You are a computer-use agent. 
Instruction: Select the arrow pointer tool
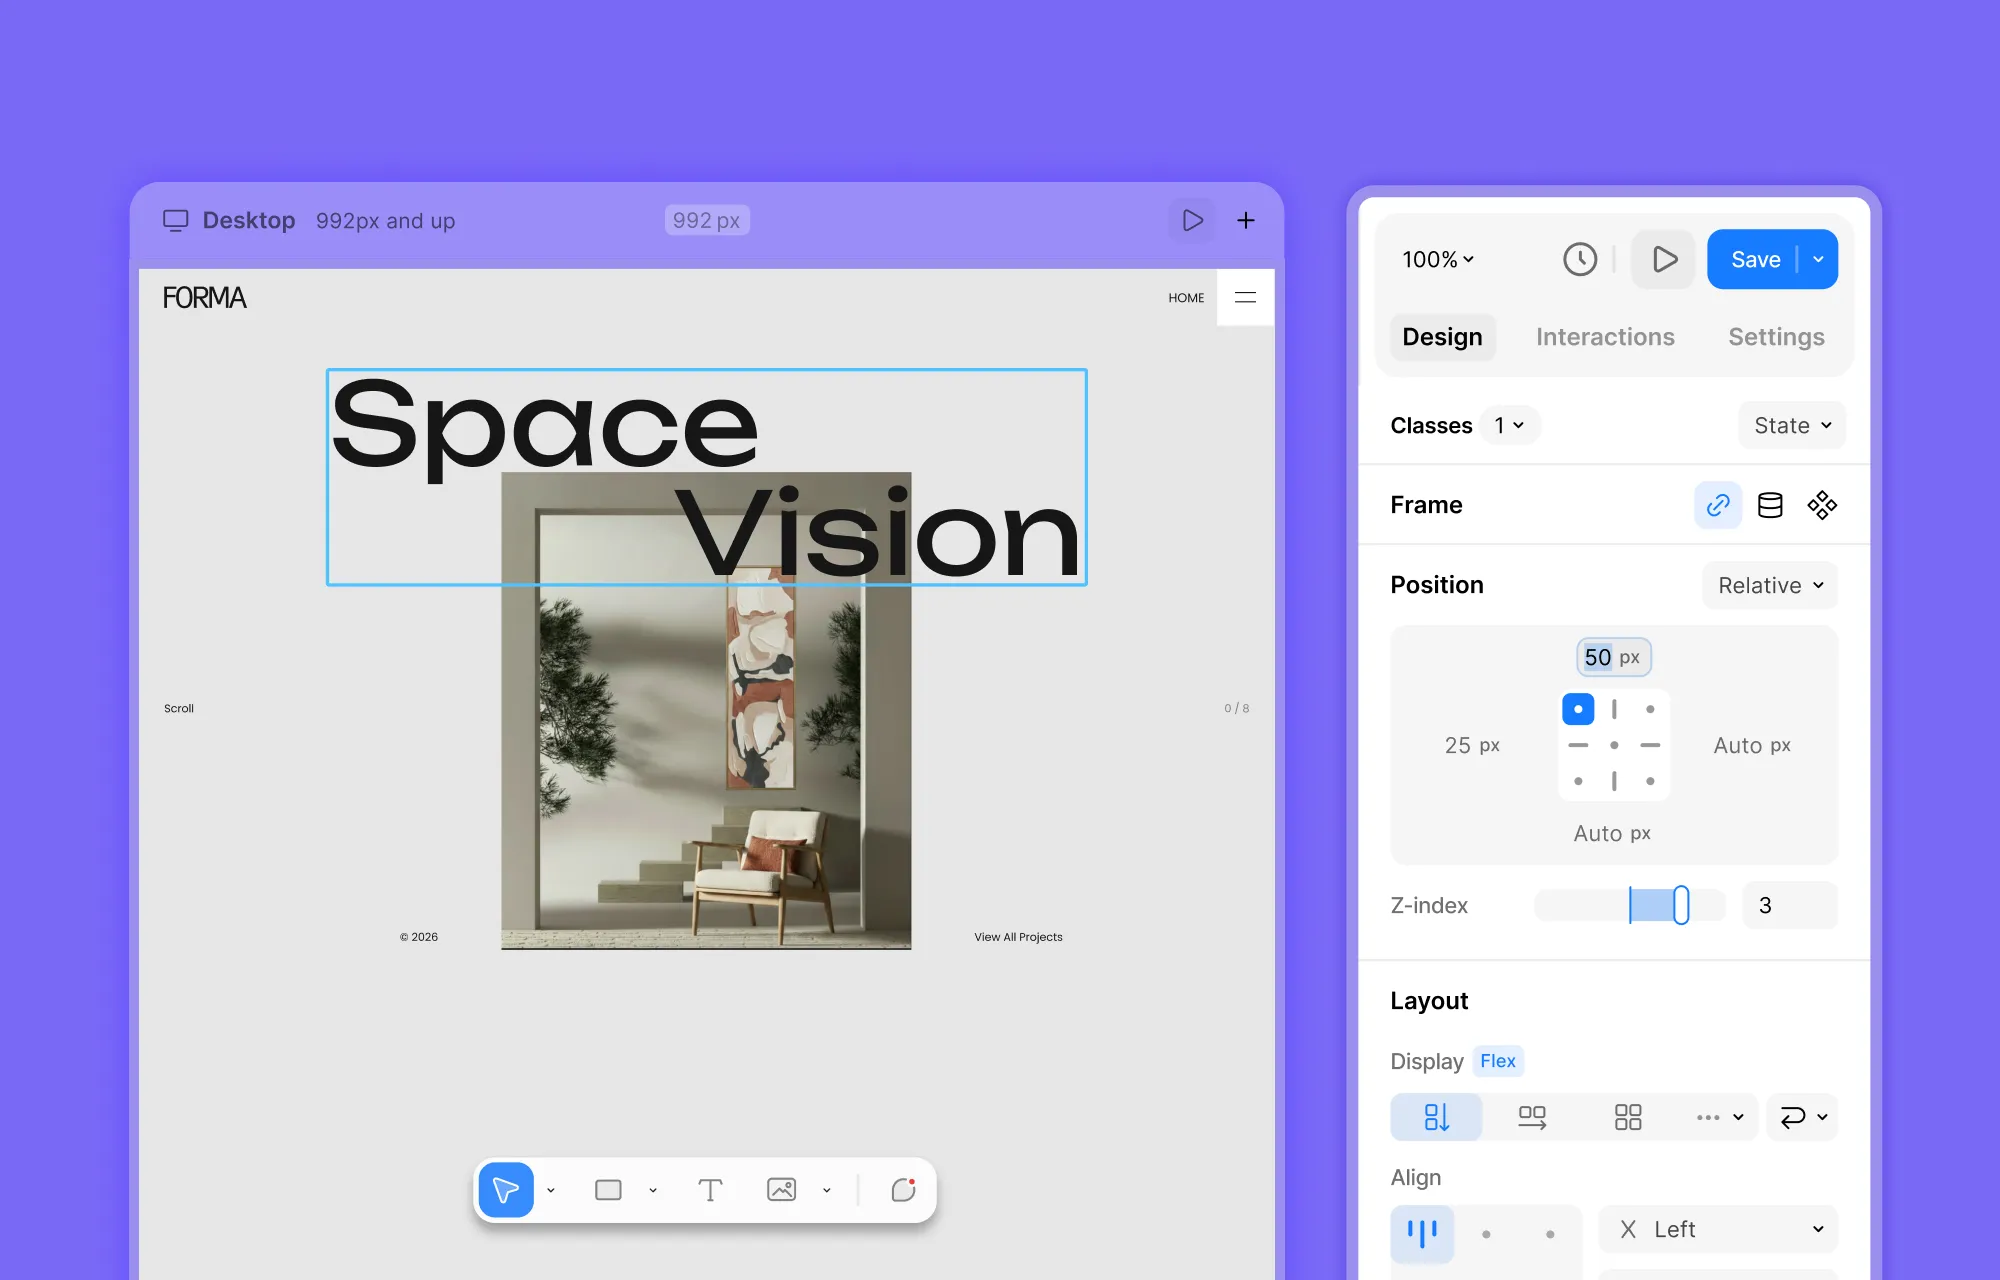click(506, 1190)
